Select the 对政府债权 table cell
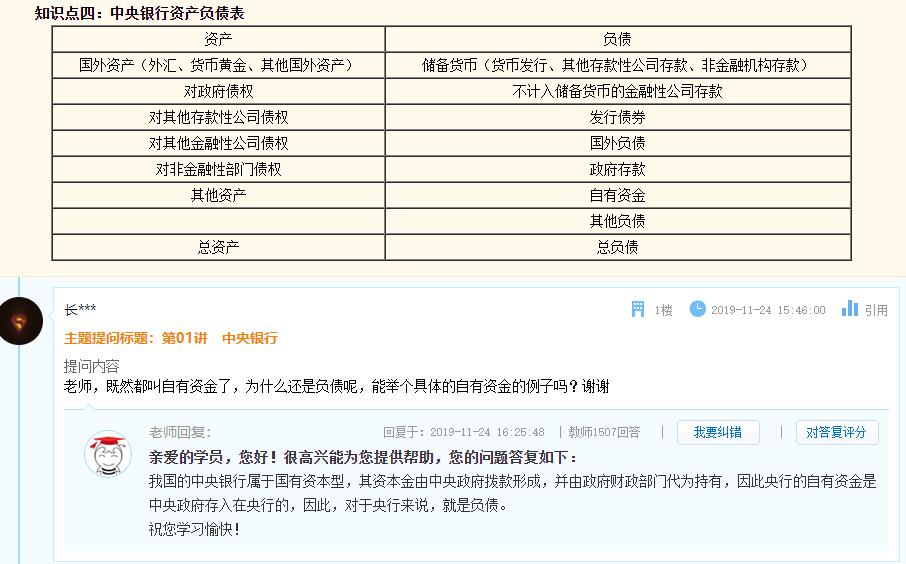The image size is (906, 564). (x=218, y=91)
